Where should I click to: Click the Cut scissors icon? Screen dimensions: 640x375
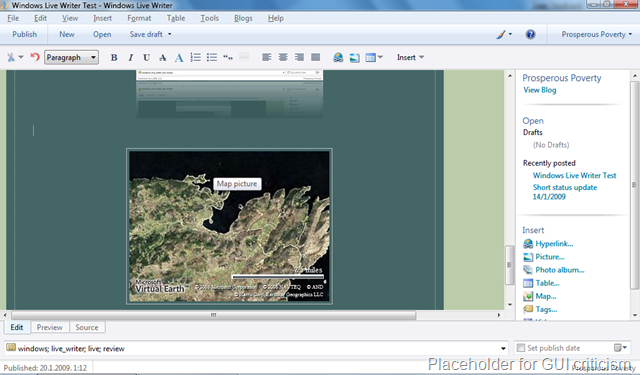(x=11, y=58)
